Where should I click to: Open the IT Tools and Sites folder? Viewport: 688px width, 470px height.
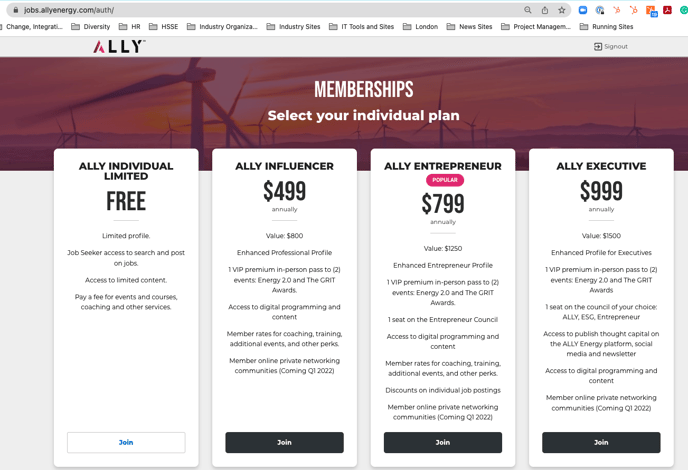coord(362,27)
